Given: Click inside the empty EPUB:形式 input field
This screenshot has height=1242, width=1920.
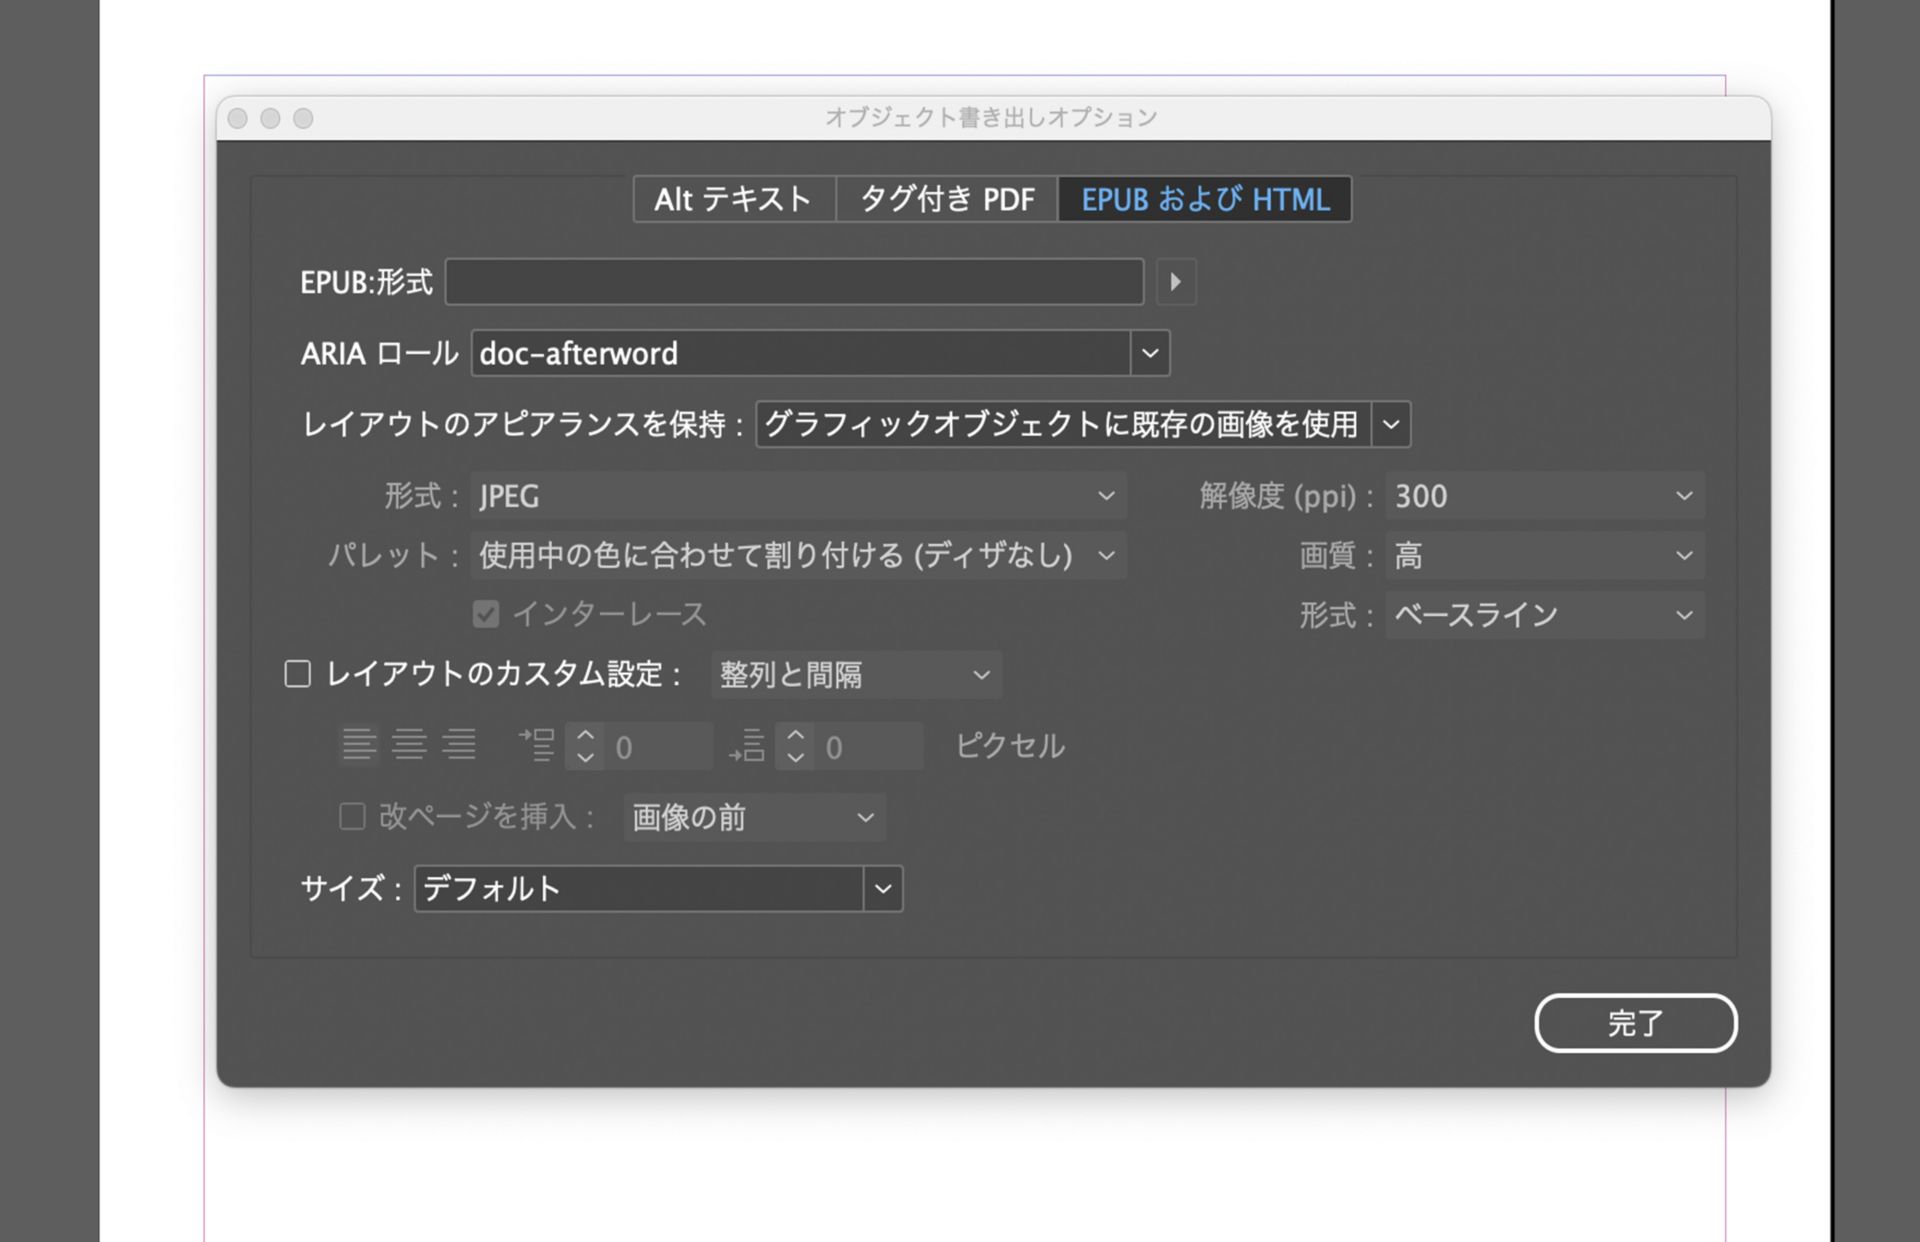Looking at the screenshot, I should tap(795, 282).
